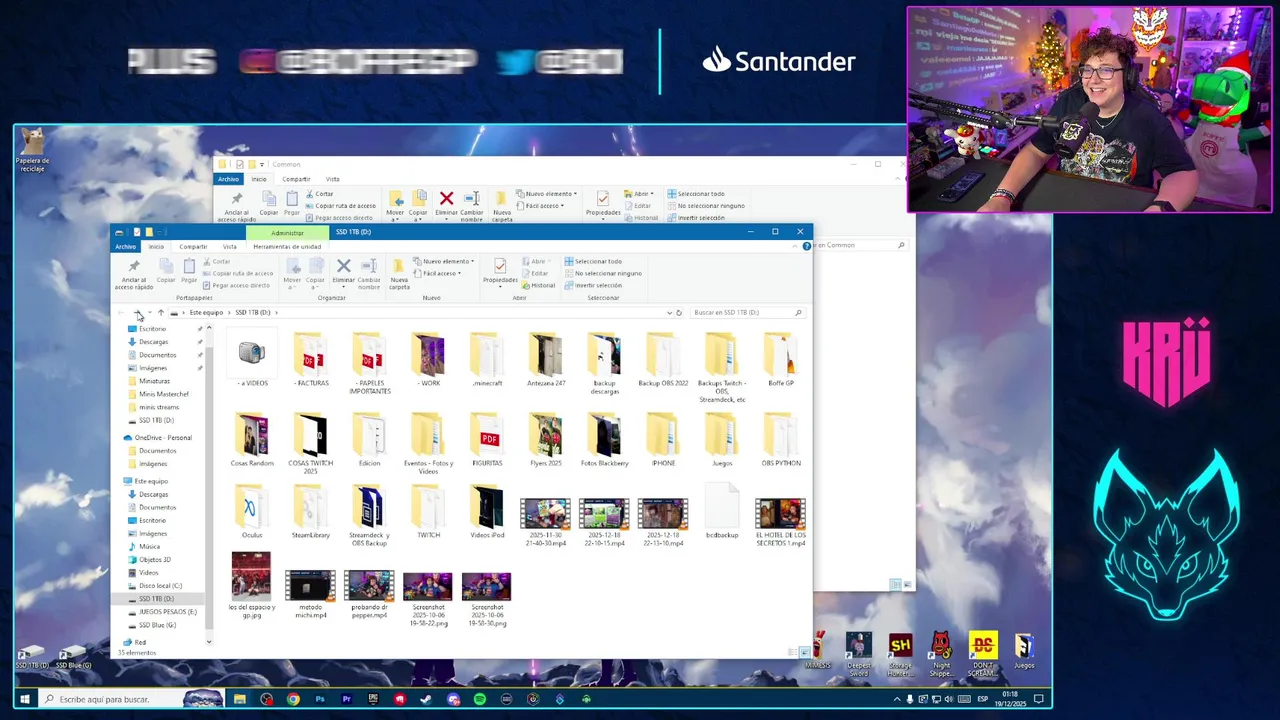The image size is (1280, 720).
Task: Select the SteamLibrary folder
Action: [311, 512]
